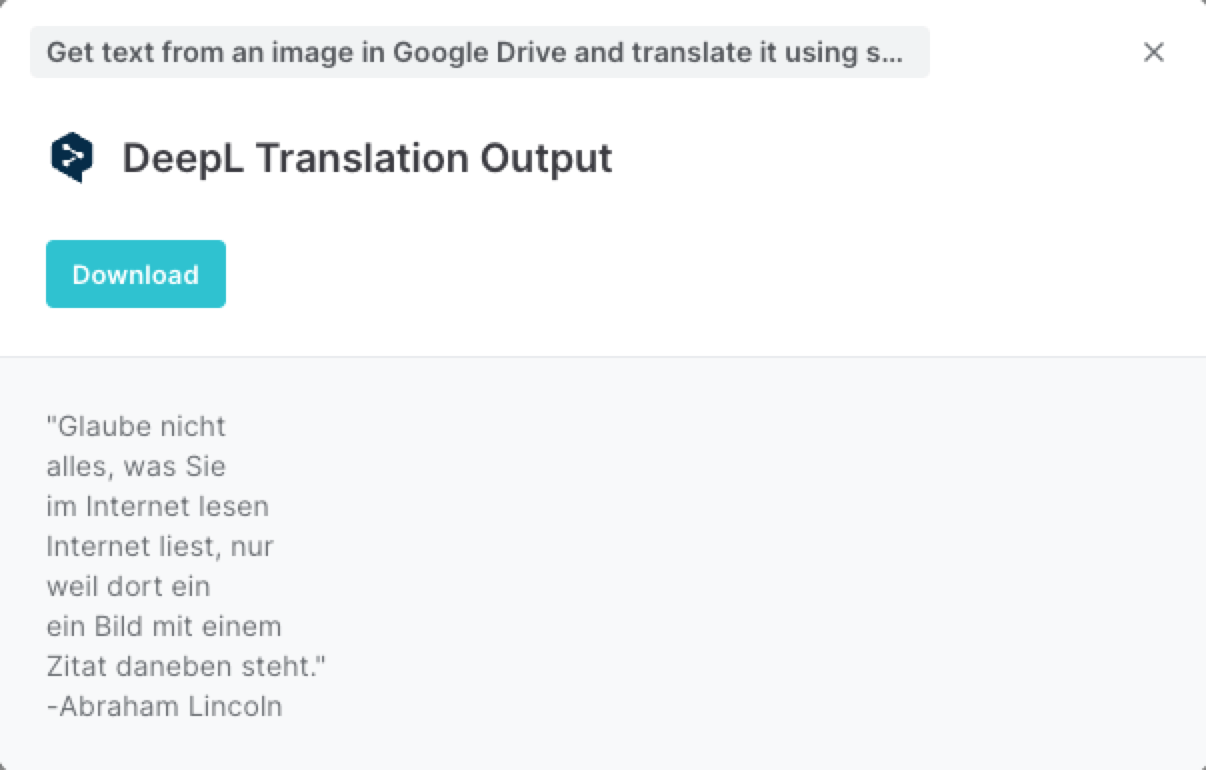Click the 'weil dort ein' text
This screenshot has height=770, width=1206.
(128, 586)
